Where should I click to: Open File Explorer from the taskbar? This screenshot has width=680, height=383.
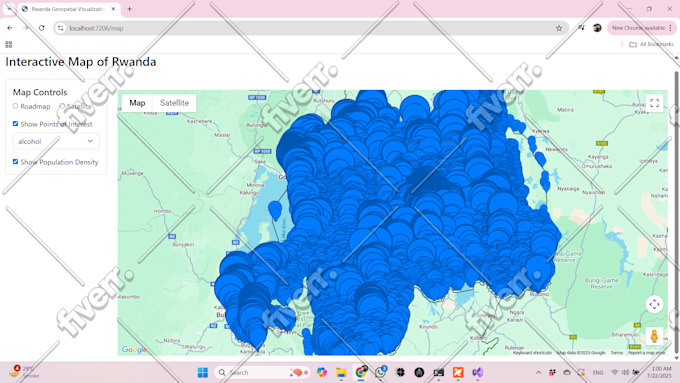click(341, 373)
